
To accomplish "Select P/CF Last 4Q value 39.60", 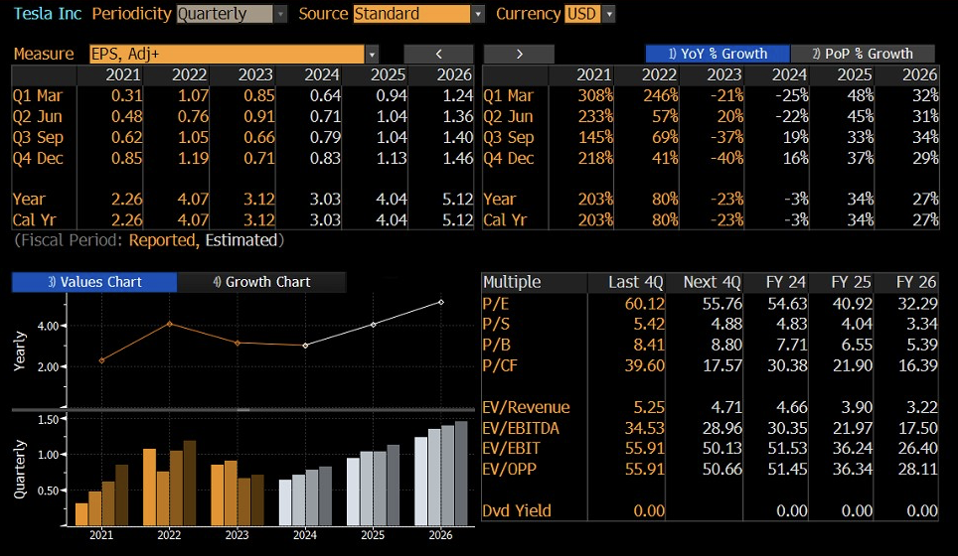I will coord(645,365).
